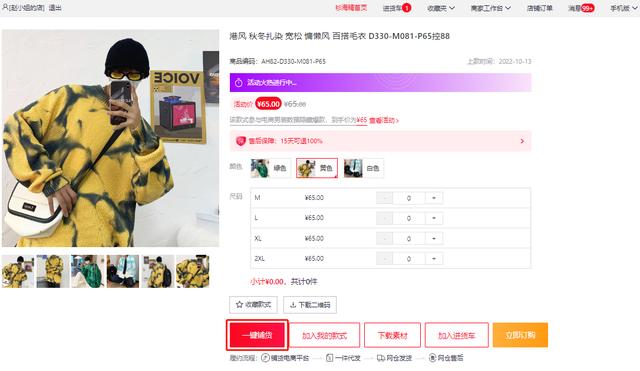
Task: Decrease quantity for size XL
Action: point(384,238)
